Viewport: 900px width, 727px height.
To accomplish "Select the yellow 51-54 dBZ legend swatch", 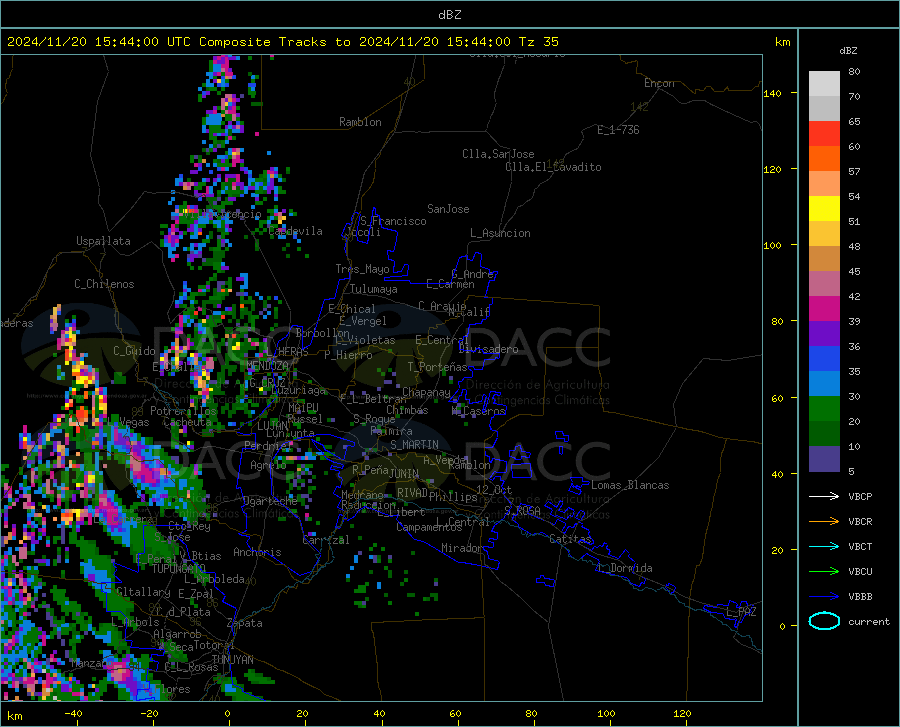I will click(824, 209).
